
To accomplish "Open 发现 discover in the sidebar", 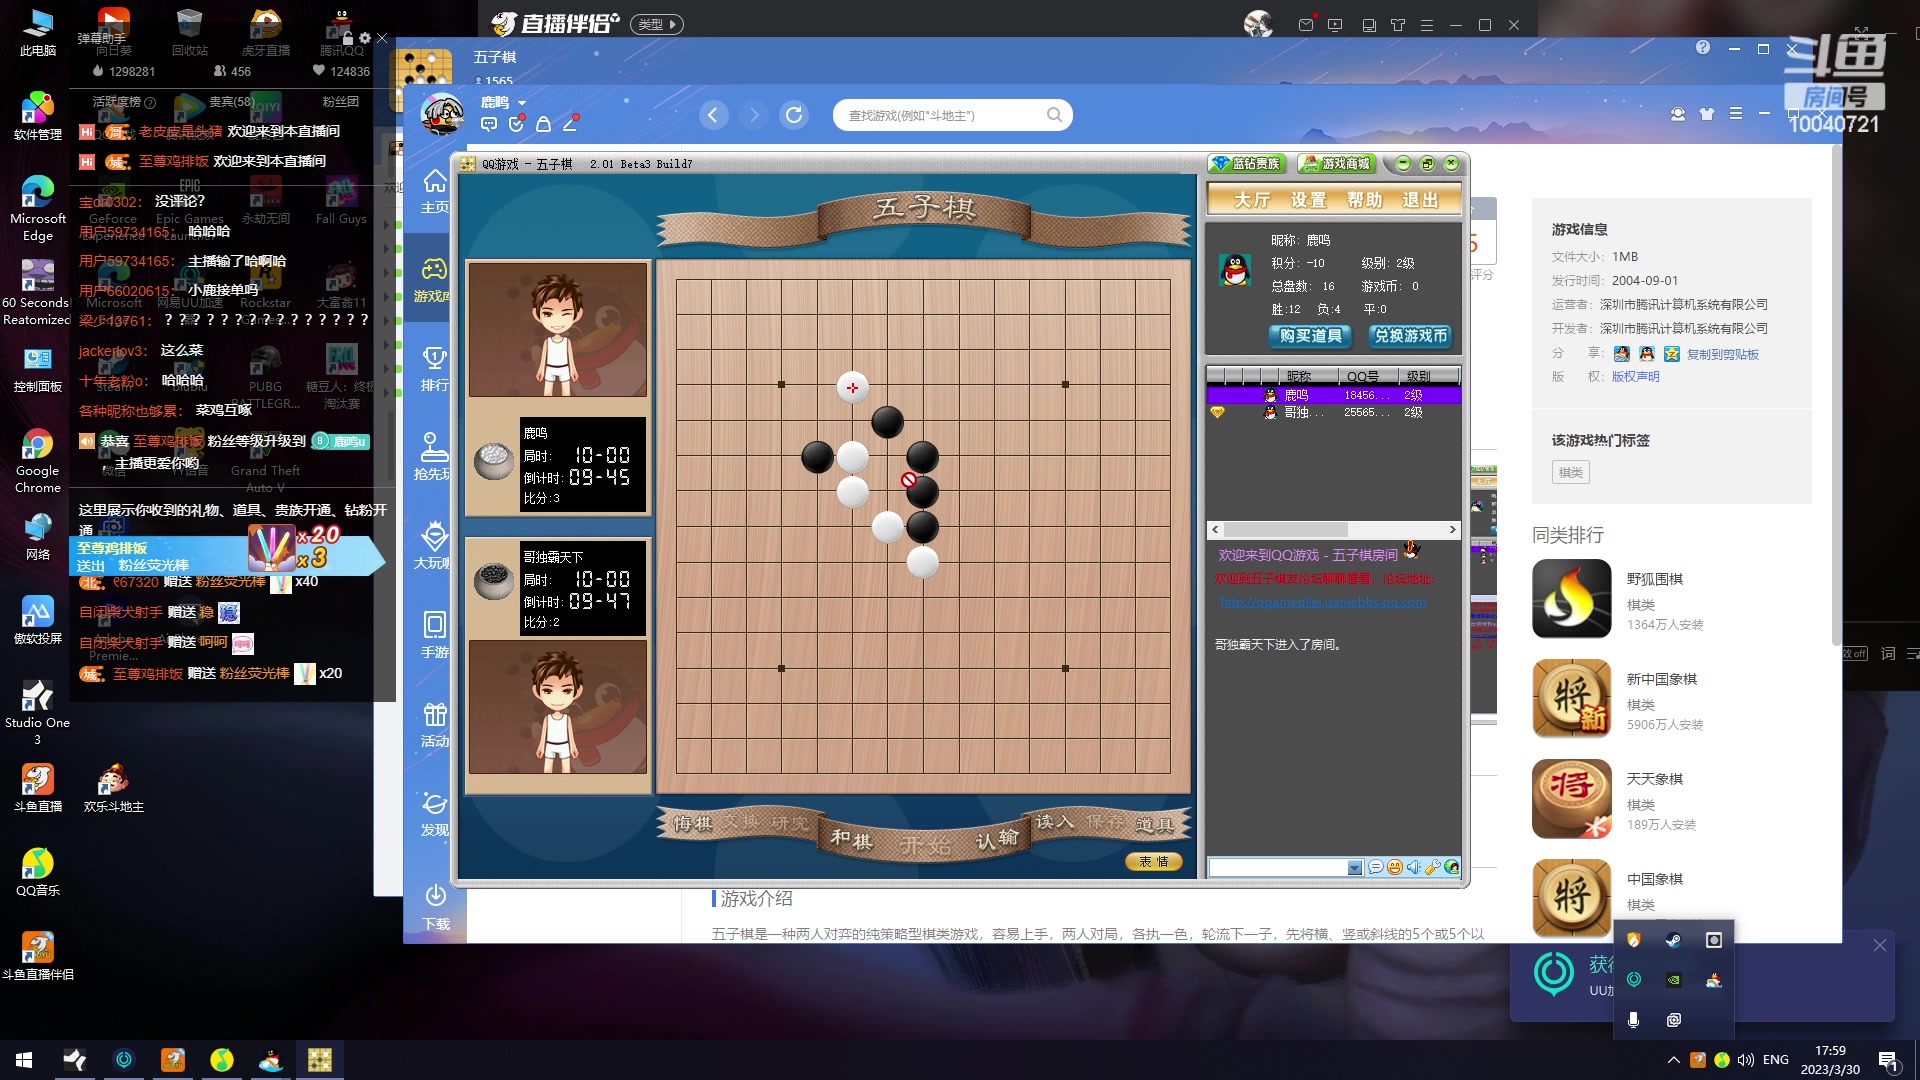I will (x=434, y=814).
